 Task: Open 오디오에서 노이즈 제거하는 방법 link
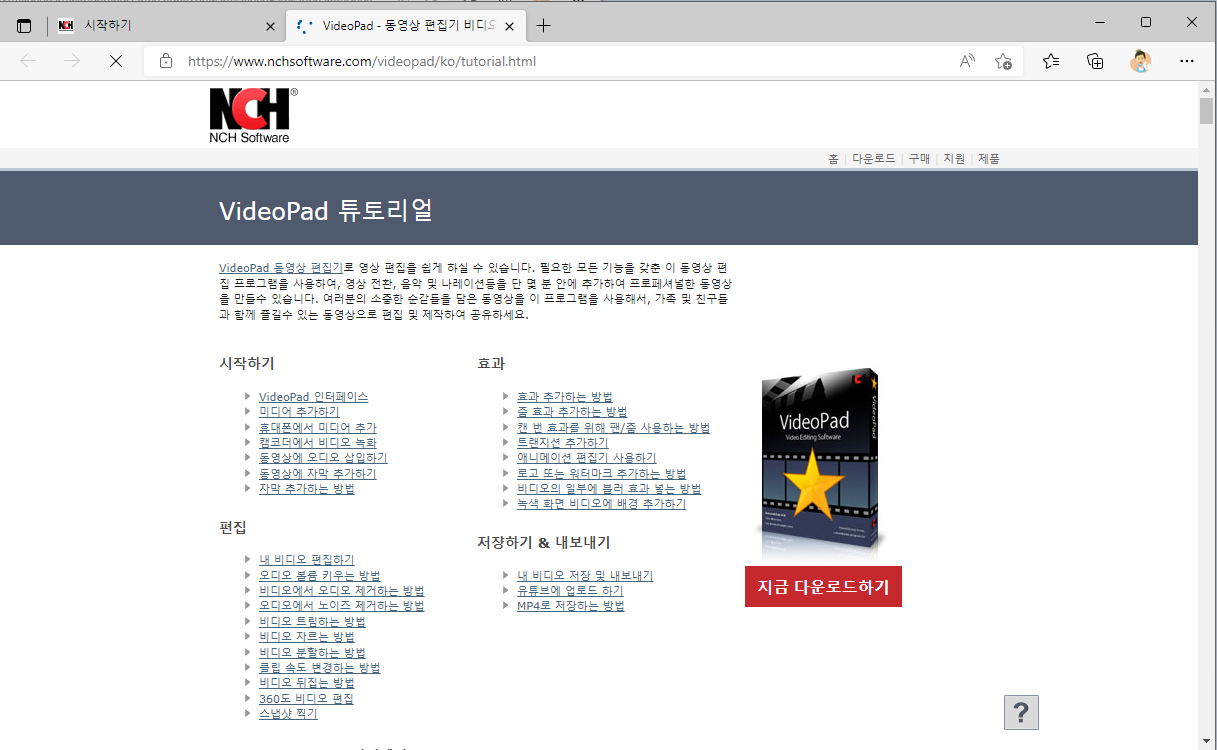[x=342, y=606]
